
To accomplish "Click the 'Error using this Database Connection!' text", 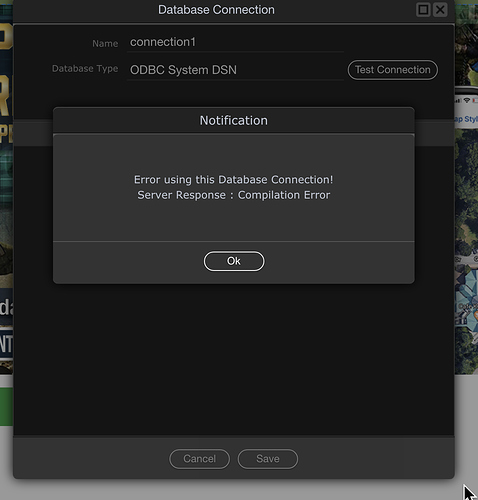I will click(233, 180).
